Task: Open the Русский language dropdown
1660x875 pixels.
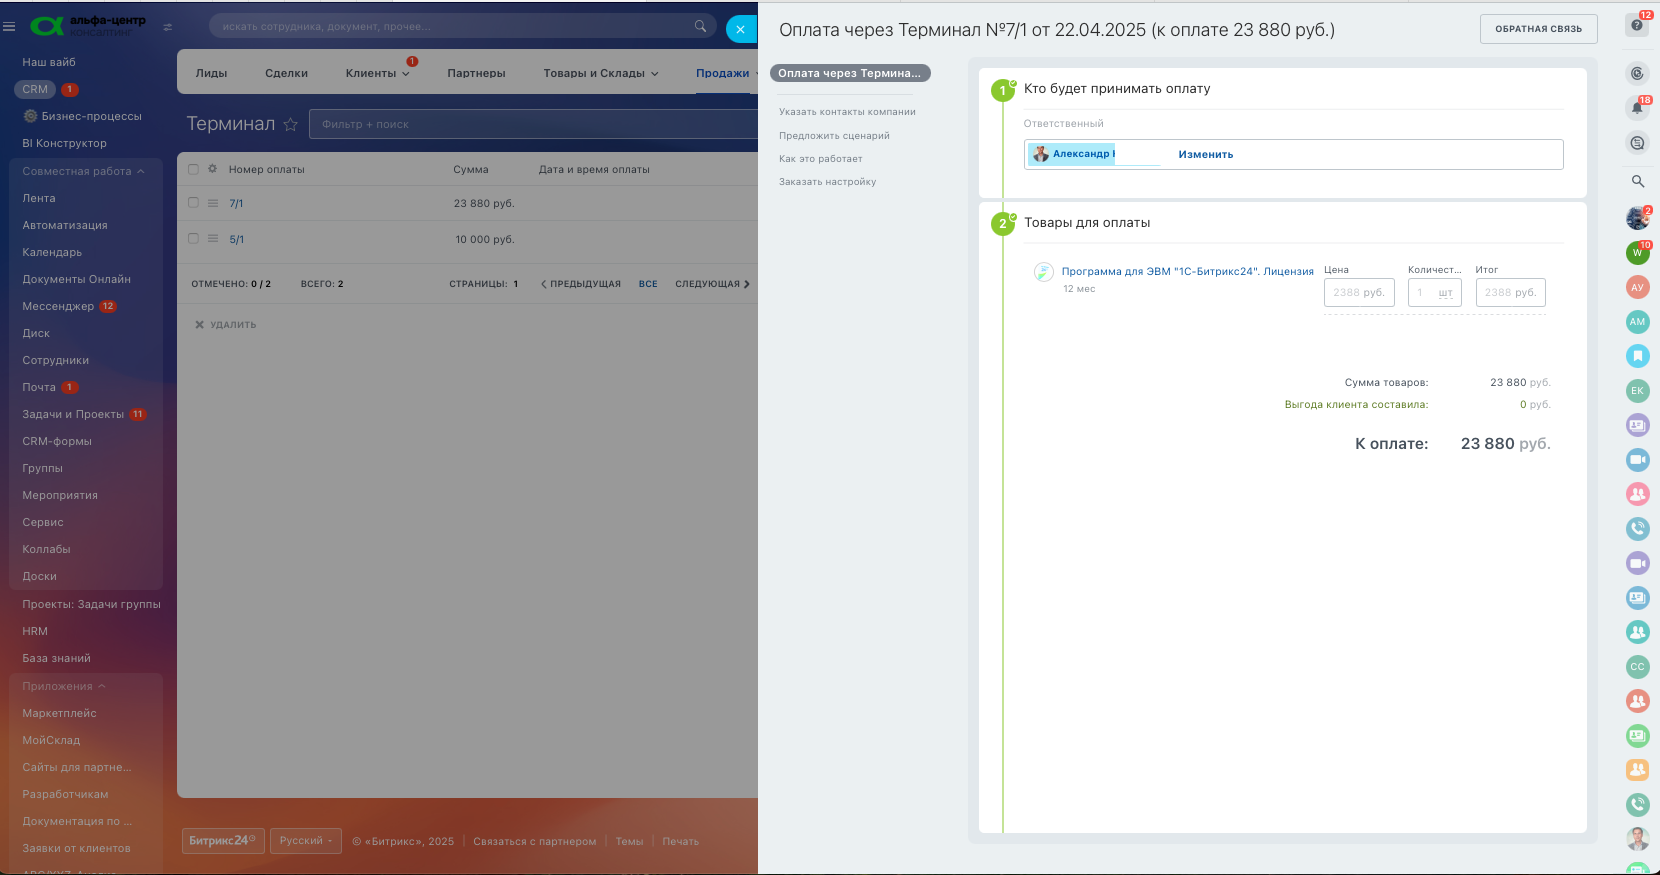Action: tap(306, 841)
